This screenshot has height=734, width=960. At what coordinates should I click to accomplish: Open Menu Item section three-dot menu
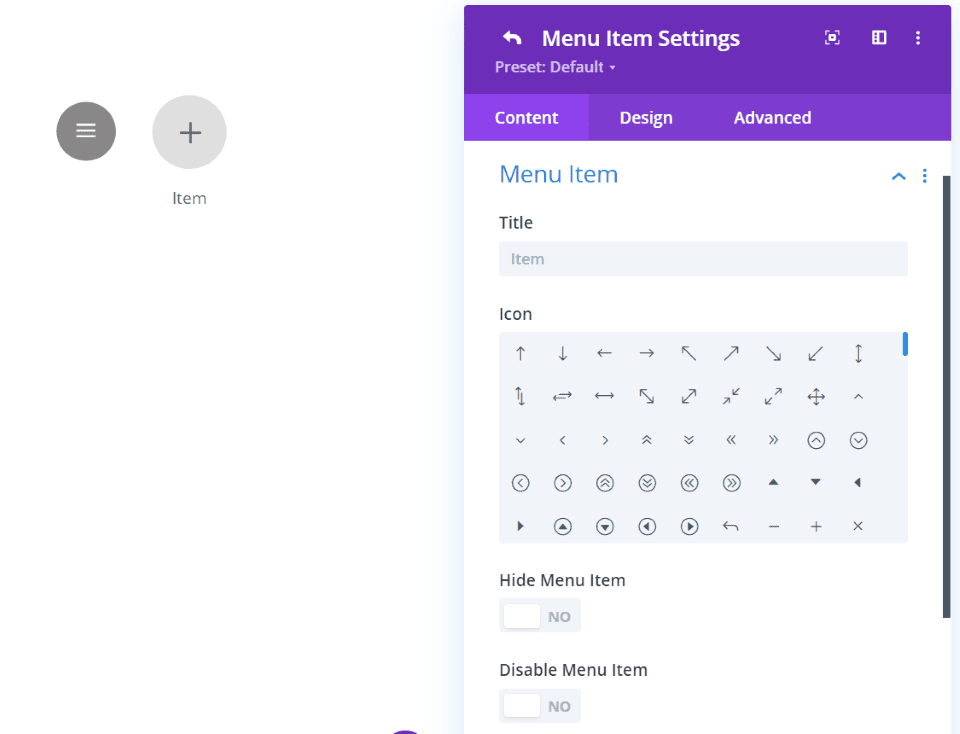pyautogui.click(x=924, y=176)
